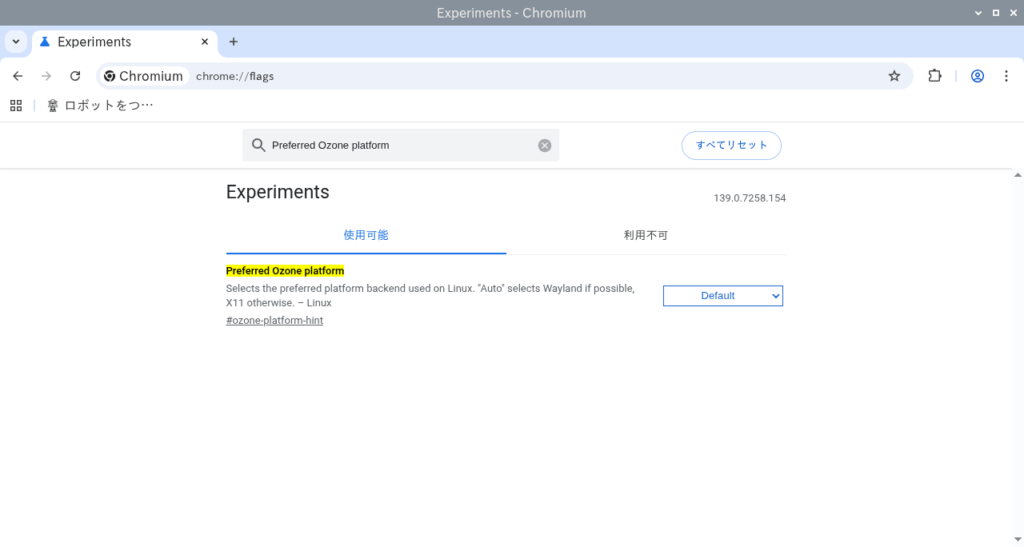Close the Experiments tab
Viewport: 1024px width, 547px height.
(205, 42)
